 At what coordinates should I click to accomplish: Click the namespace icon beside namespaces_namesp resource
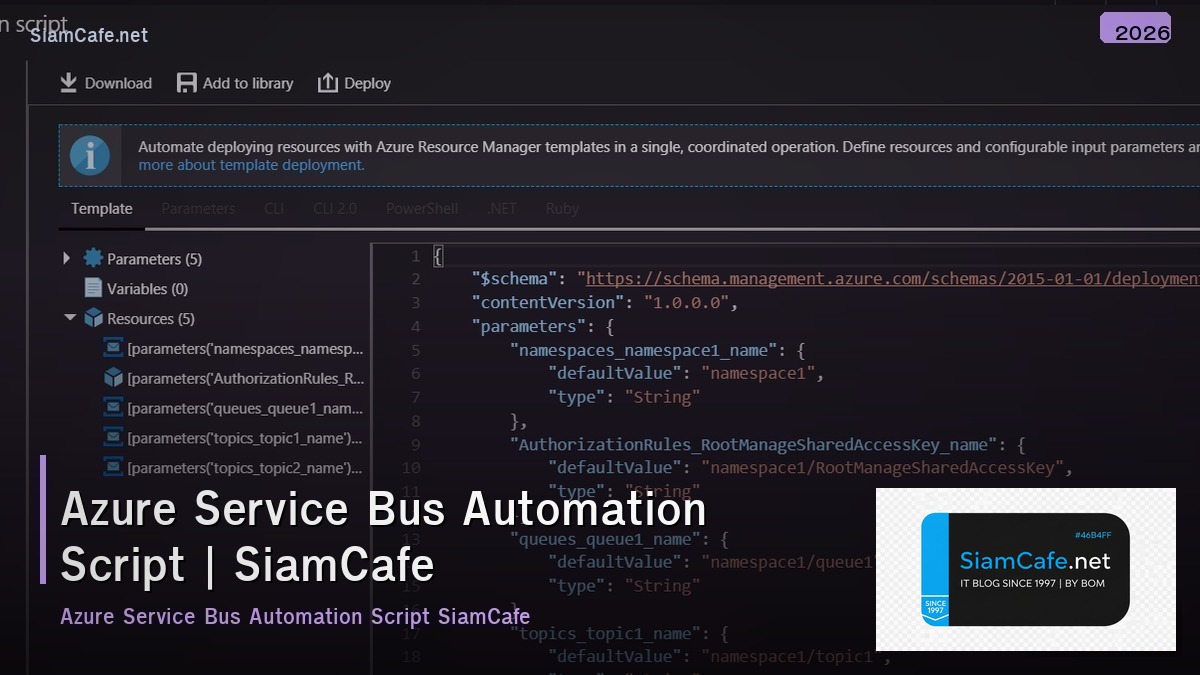click(112, 348)
